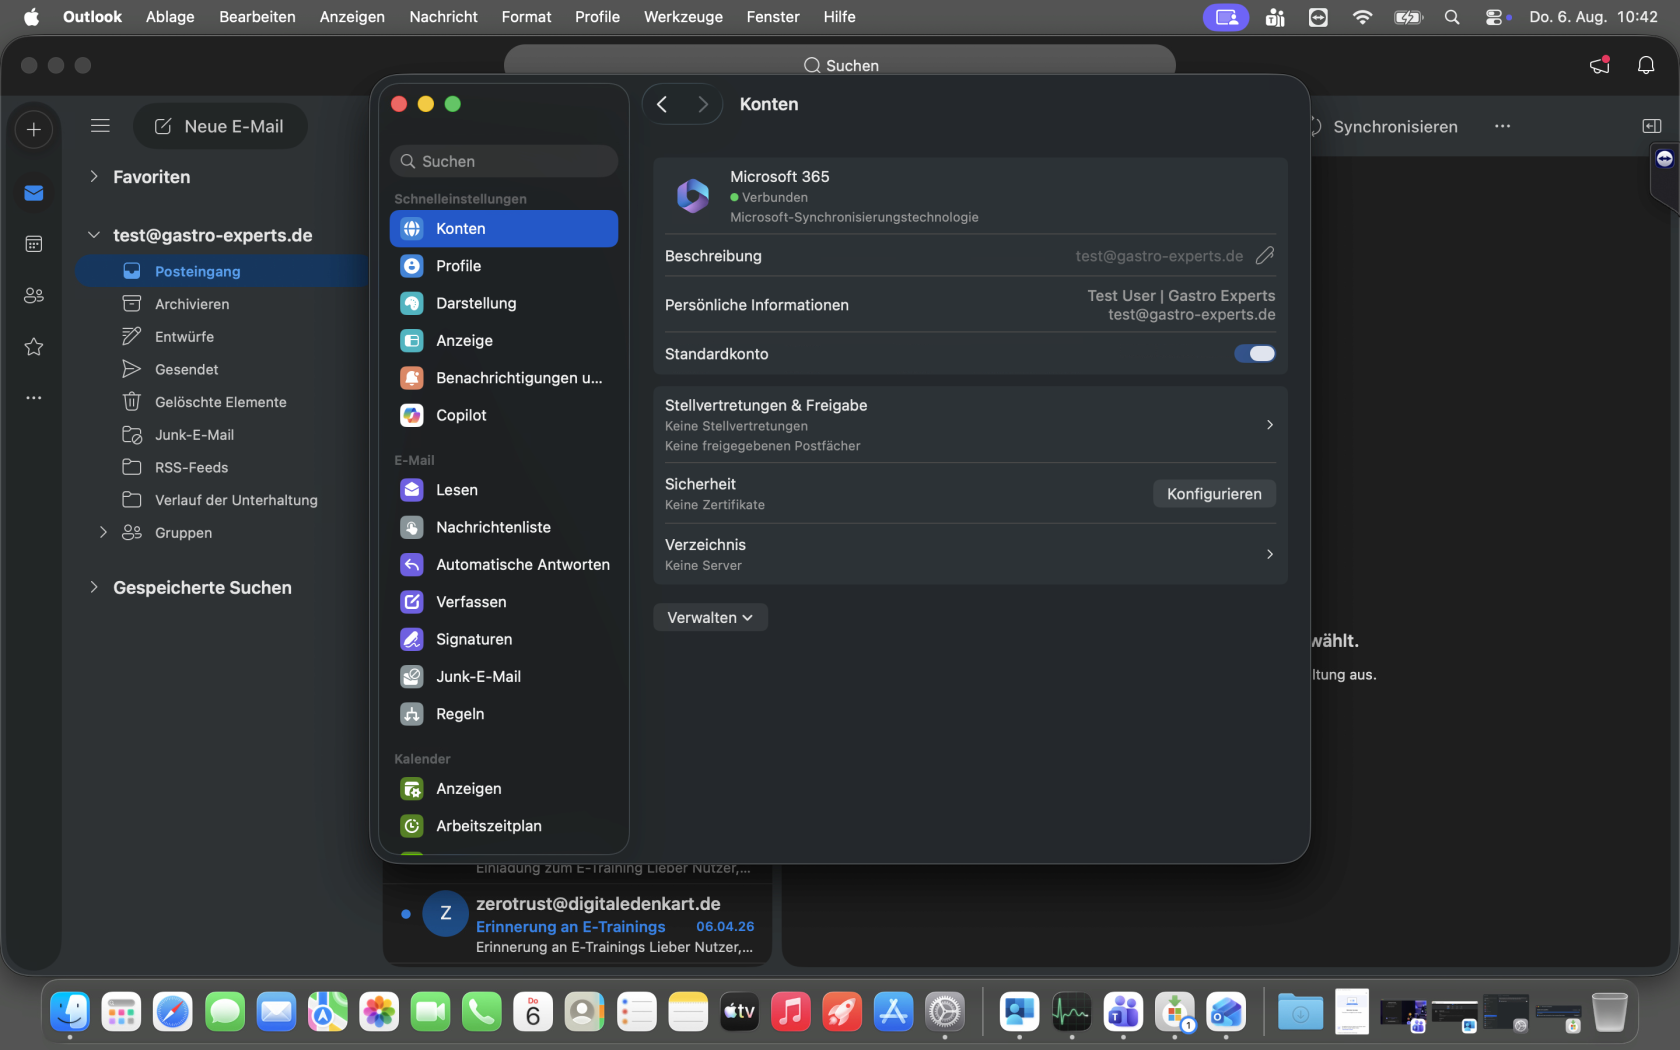Select the Darstellung settings icon
Image resolution: width=1680 pixels, height=1050 pixels.
412,303
